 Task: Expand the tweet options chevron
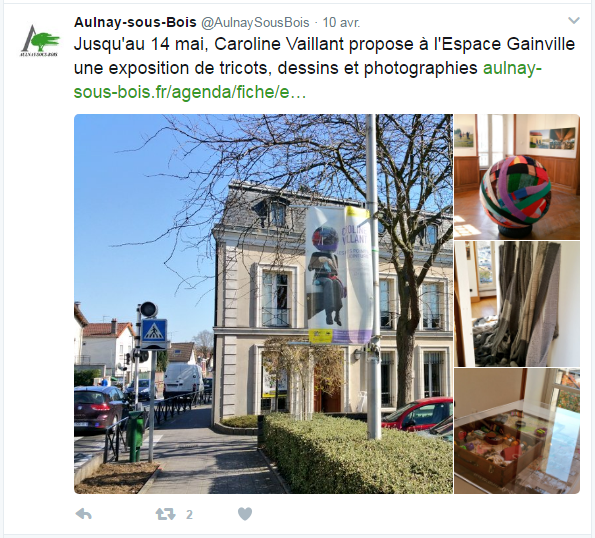click(x=573, y=20)
